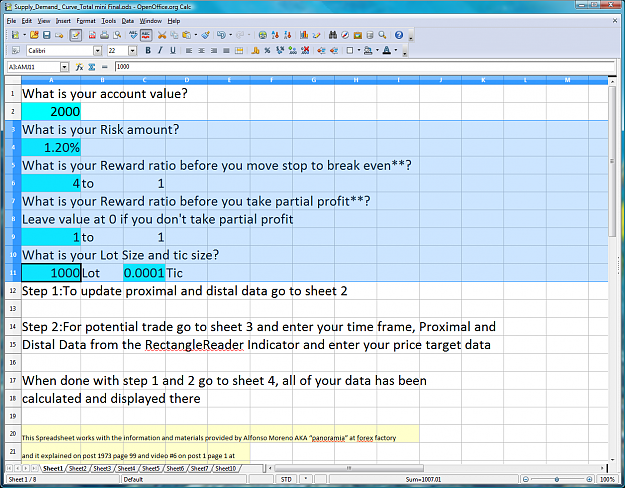The width and height of the screenshot is (625, 488).
Task: Open the Data menu
Action: pyautogui.click(x=128, y=21)
